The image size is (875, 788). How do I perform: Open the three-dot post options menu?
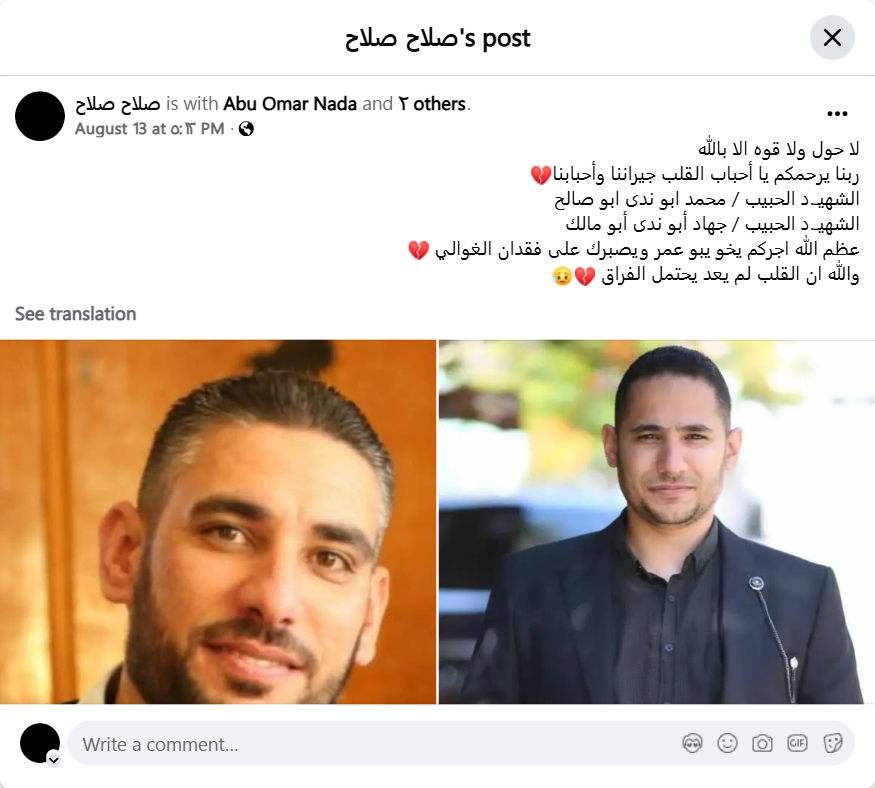(837, 114)
